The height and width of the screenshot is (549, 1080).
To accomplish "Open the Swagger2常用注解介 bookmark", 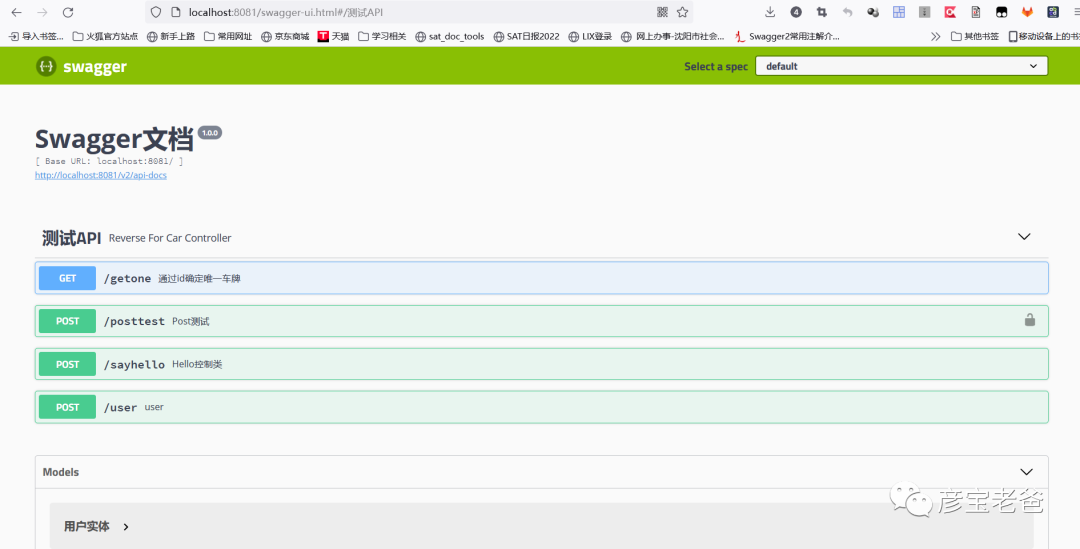I will tap(787, 37).
